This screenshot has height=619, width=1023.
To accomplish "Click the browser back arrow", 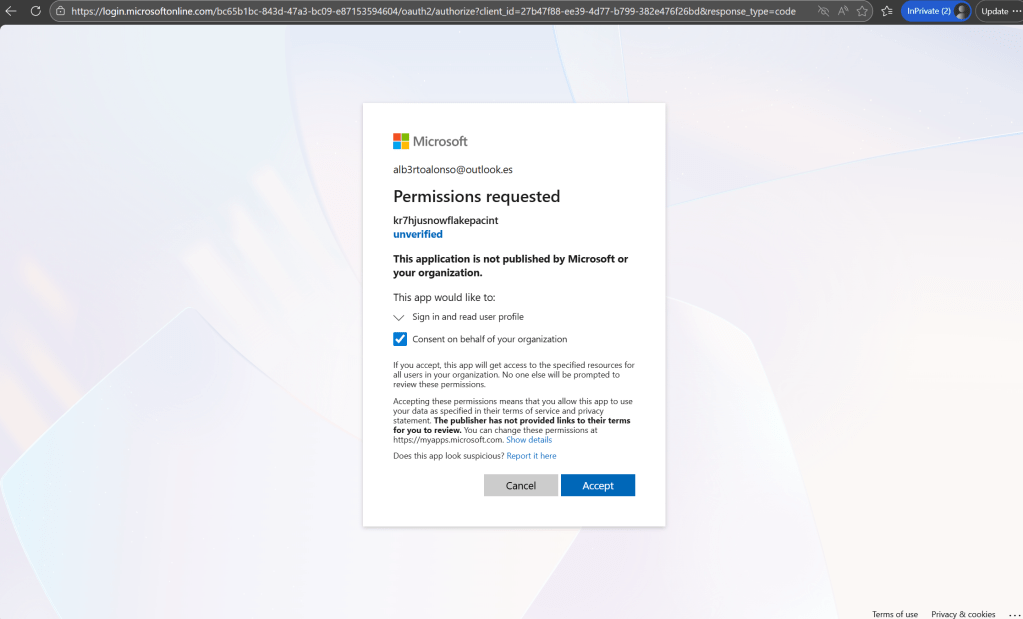I will [11, 11].
